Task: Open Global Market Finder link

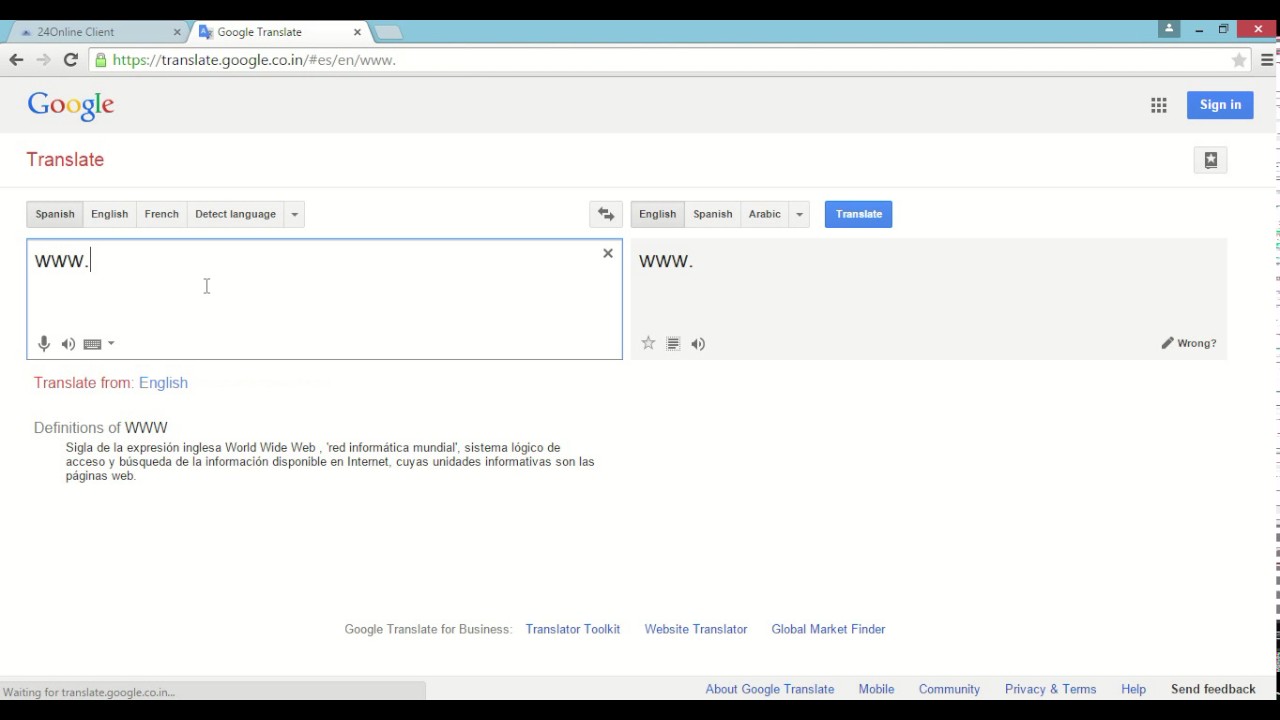Action: [828, 629]
